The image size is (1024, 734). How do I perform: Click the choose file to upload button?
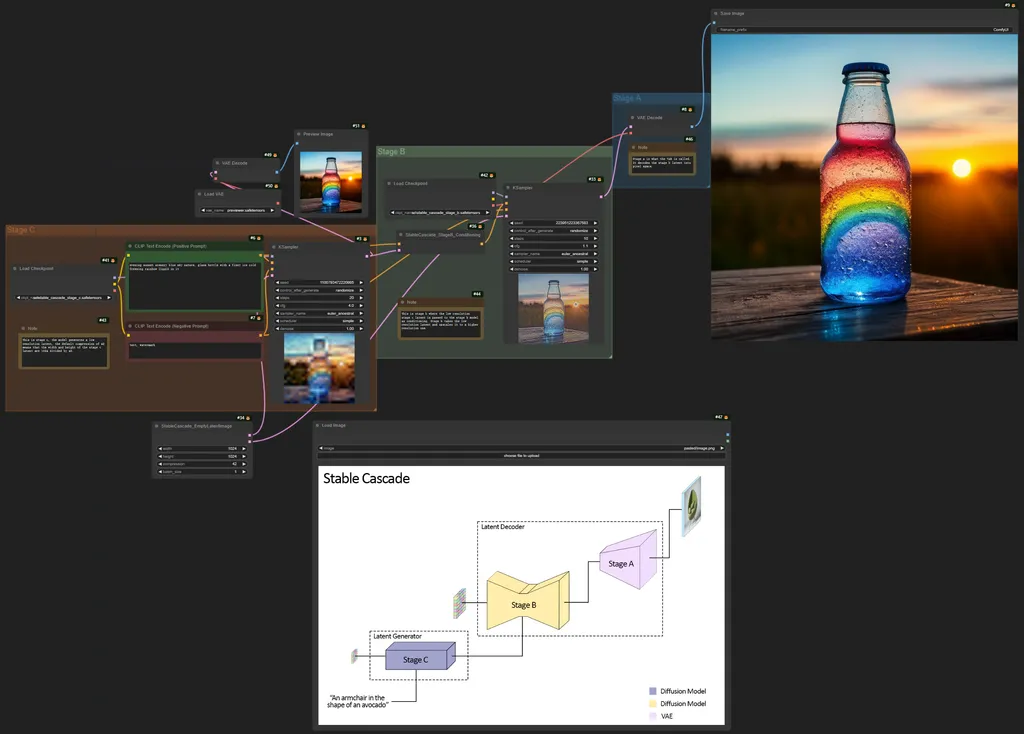click(x=522, y=455)
